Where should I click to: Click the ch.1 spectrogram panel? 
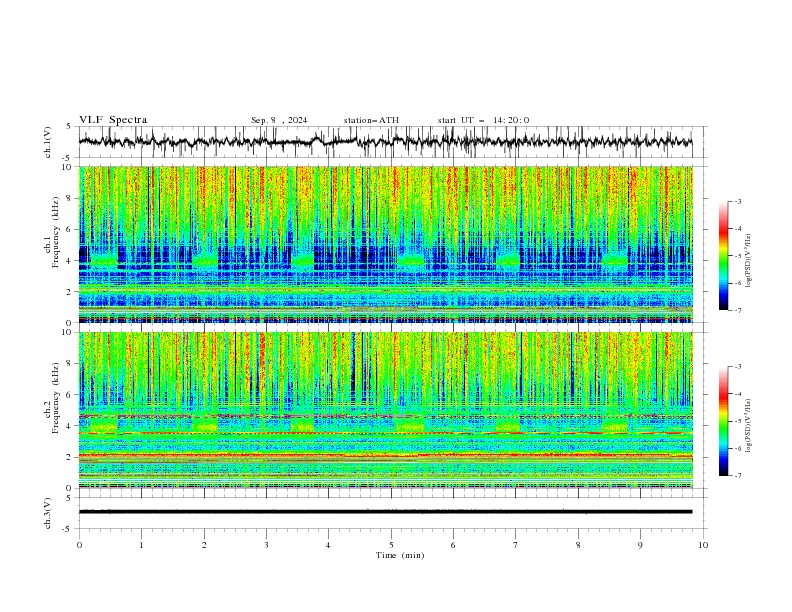pos(393,244)
